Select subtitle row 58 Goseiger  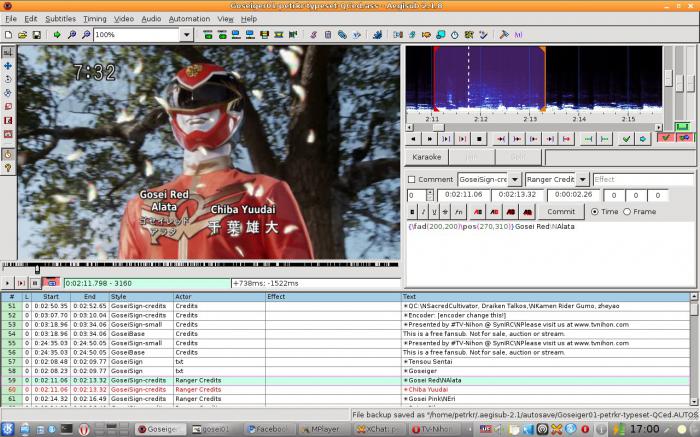pyautogui.click(x=345, y=371)
